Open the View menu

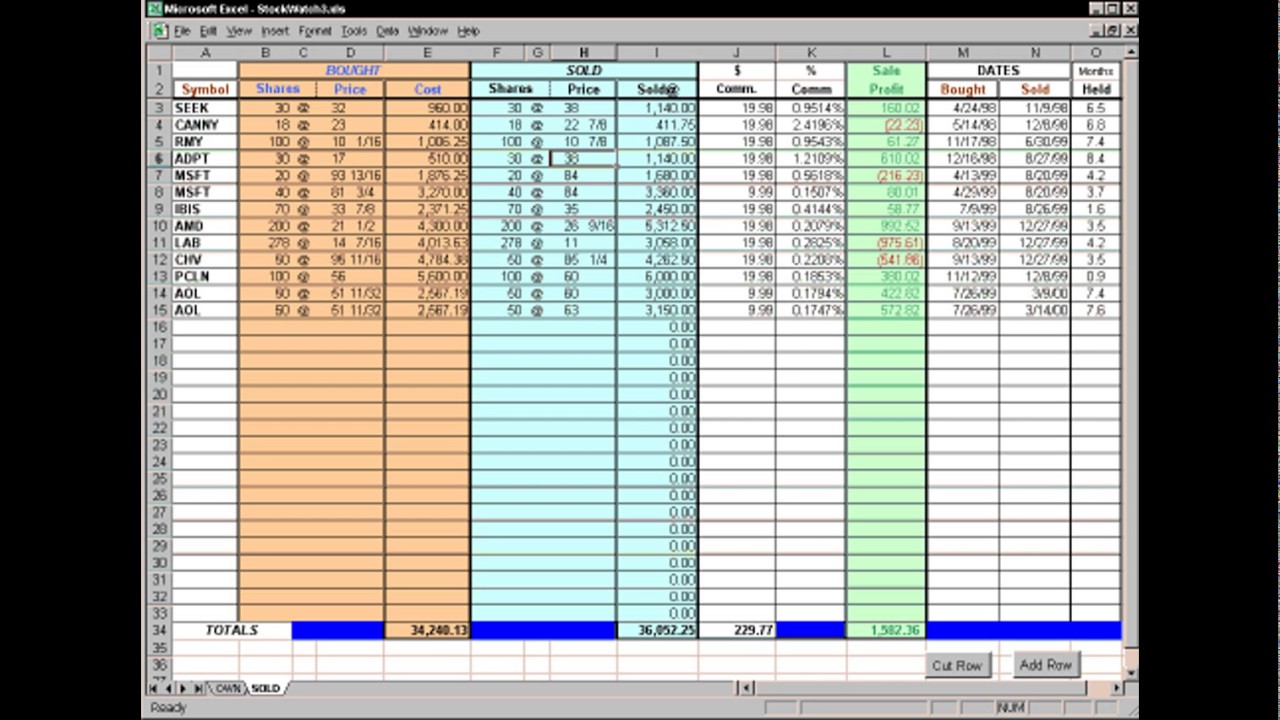click(x=239, y=31)
